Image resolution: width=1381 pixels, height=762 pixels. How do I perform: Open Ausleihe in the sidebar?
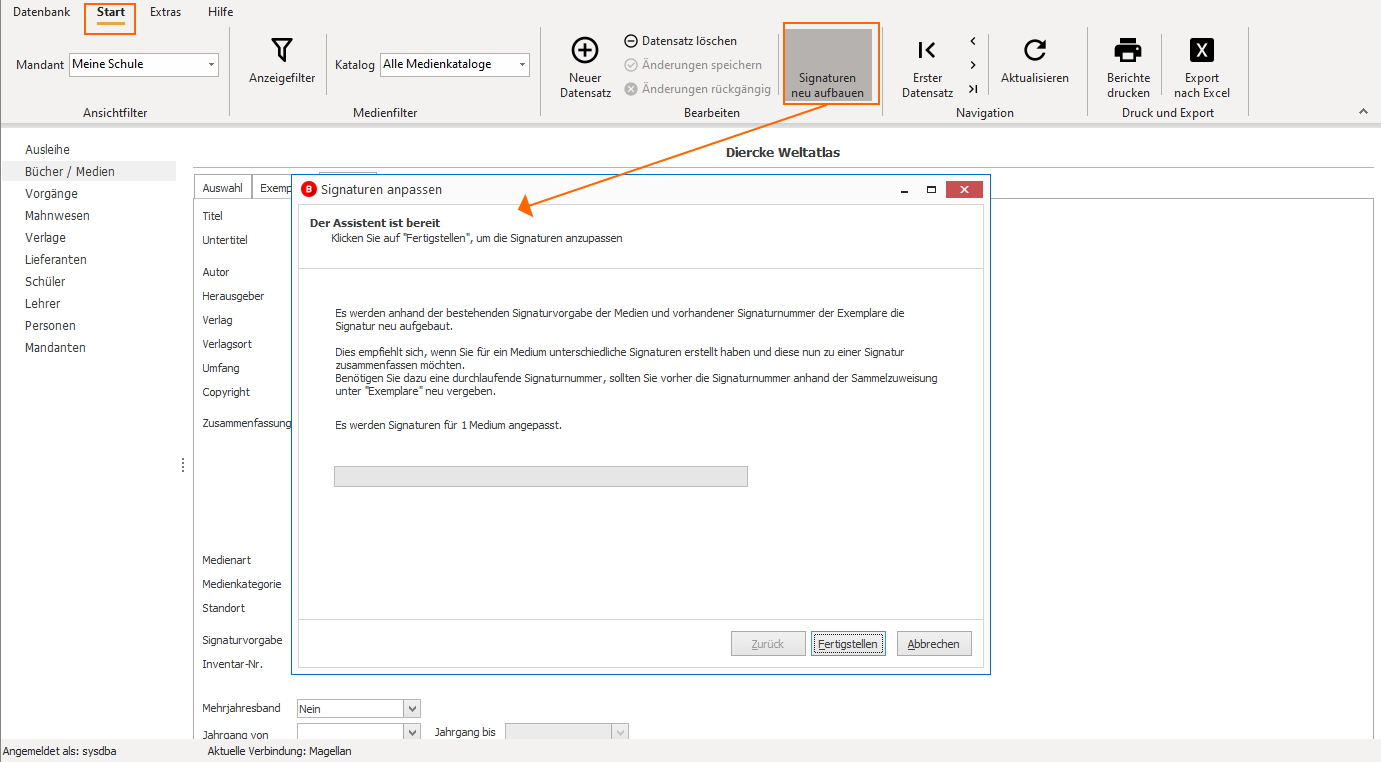(48, 150)
